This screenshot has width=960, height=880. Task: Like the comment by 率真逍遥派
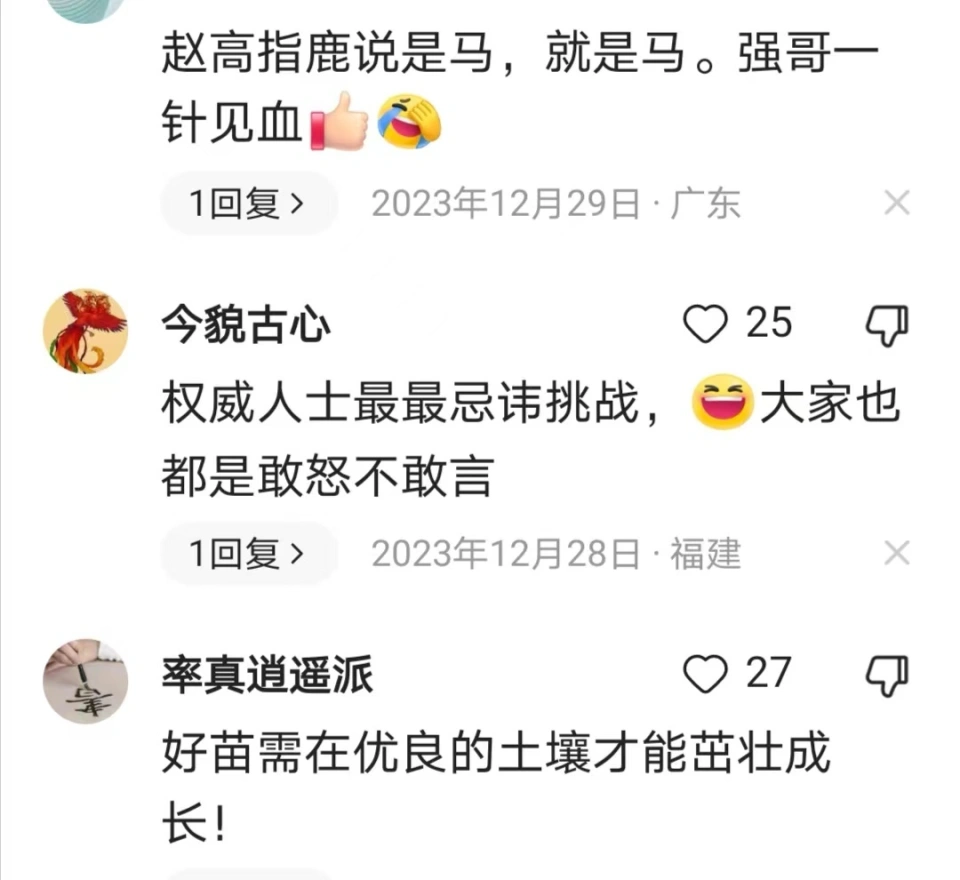[705, 674]
